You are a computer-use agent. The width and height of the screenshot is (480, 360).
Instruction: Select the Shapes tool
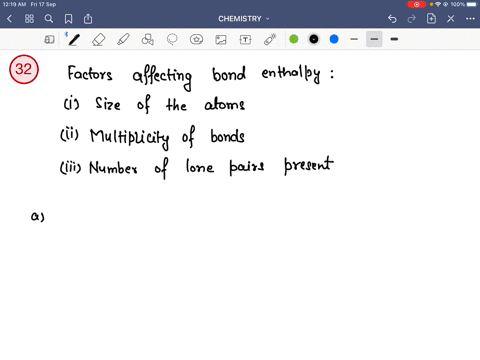tap(148, 39)
